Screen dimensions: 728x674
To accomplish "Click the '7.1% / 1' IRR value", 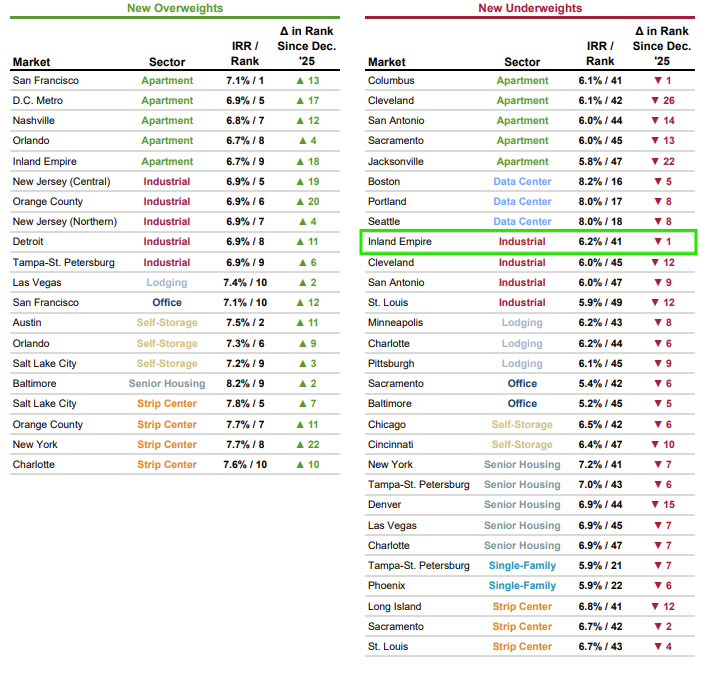I will pos(245,80).
